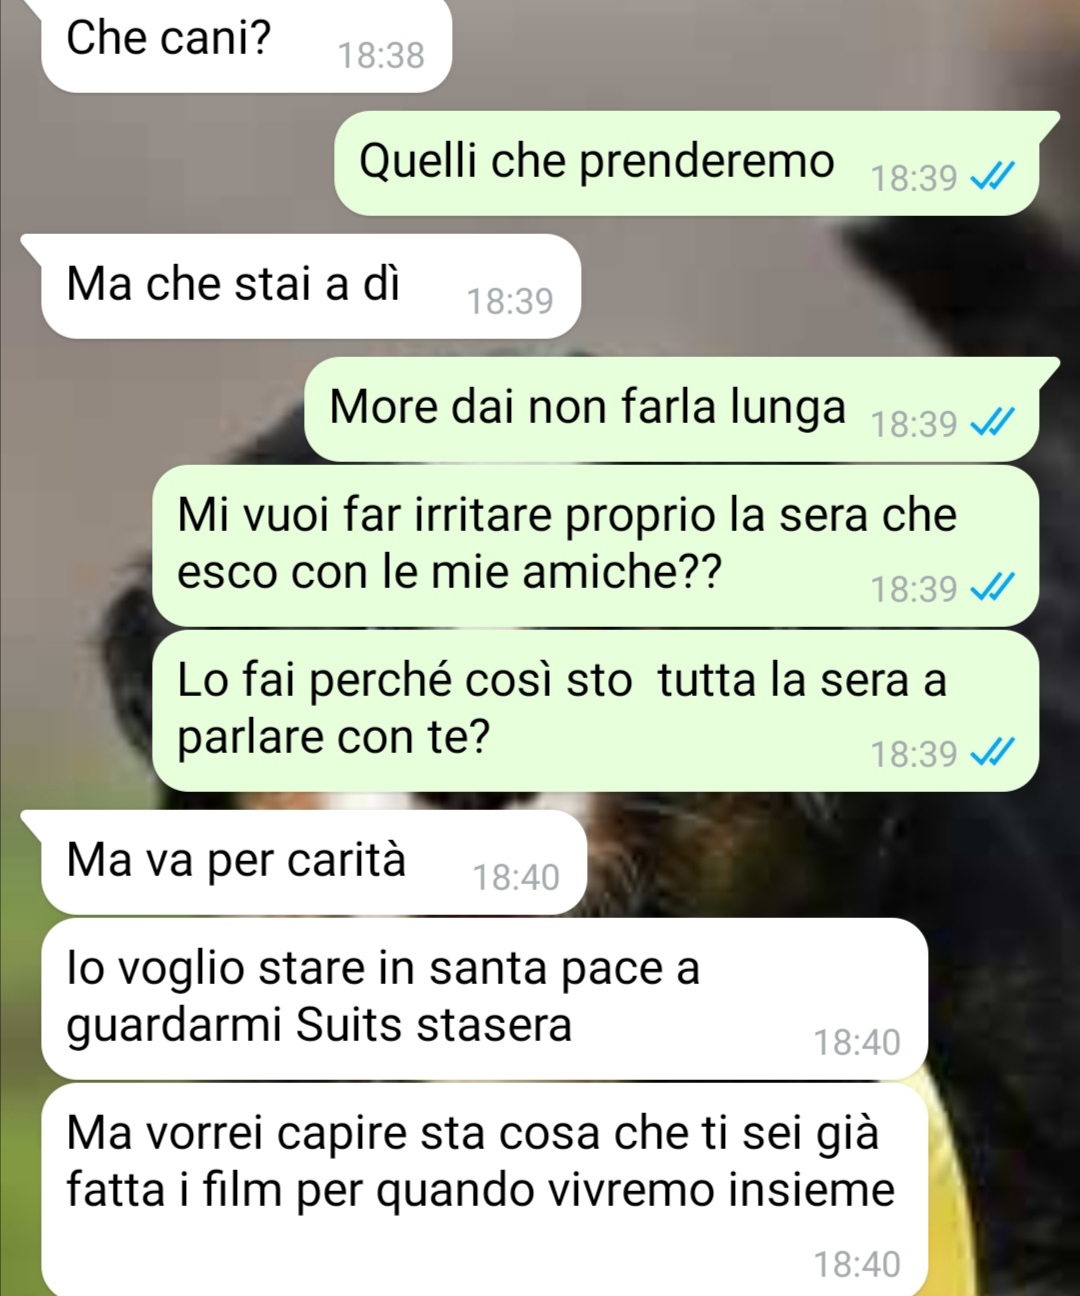
Task: Tap the blue ticks on the "parlare con te?" message
Action: [993, 753]
